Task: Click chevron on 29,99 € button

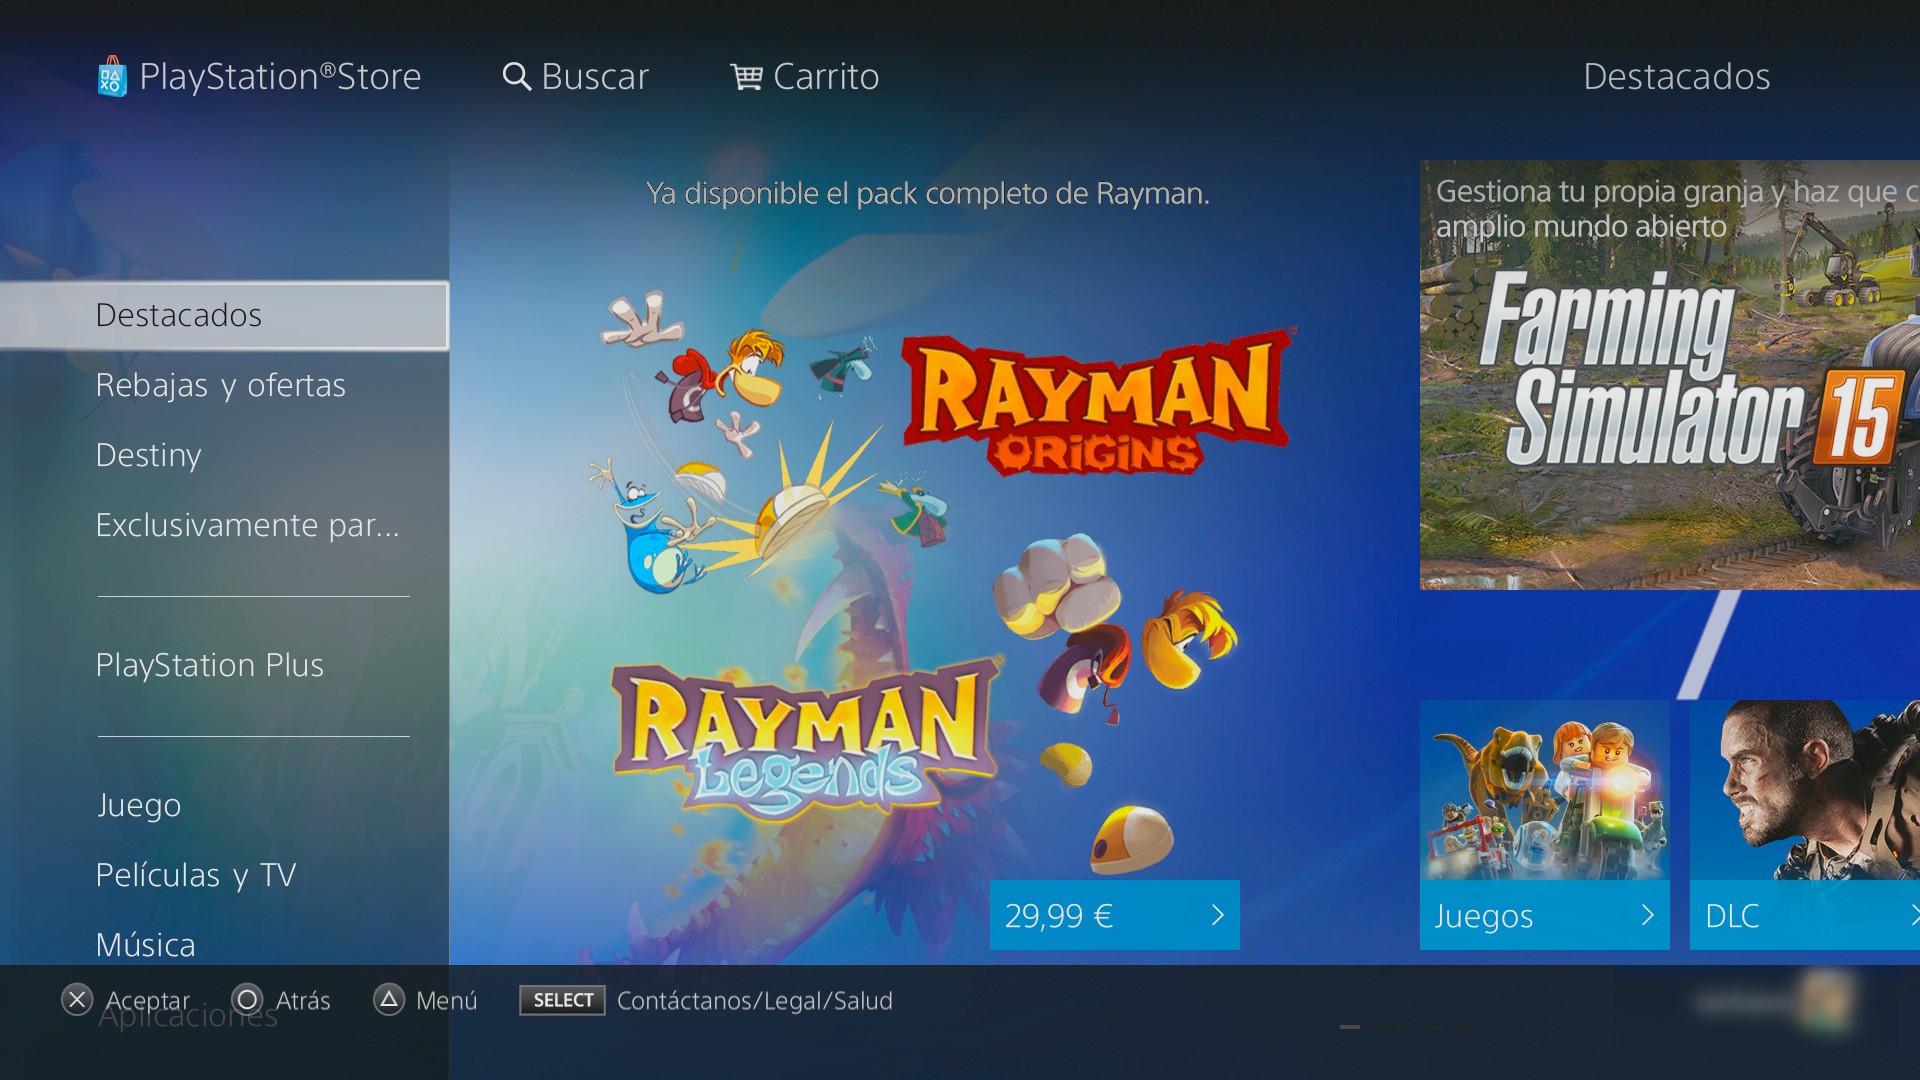Action: (x=1218, y=915)
